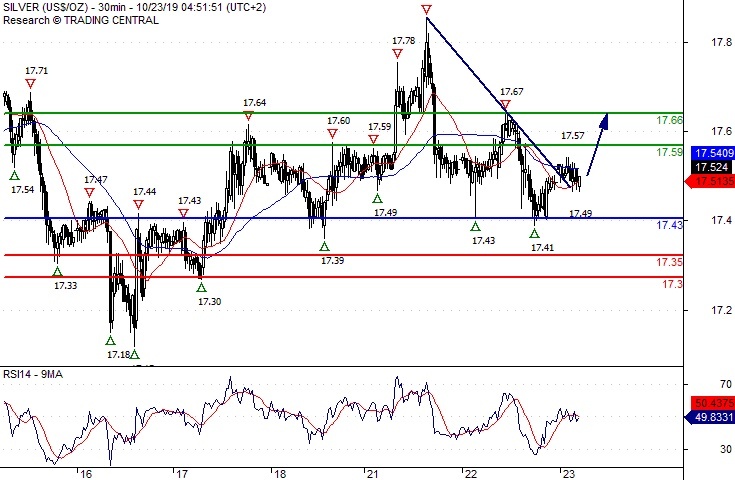Select date label 17 on time axis
The width and height of the screenshot is (735, 480).
[x=182, y=474]
